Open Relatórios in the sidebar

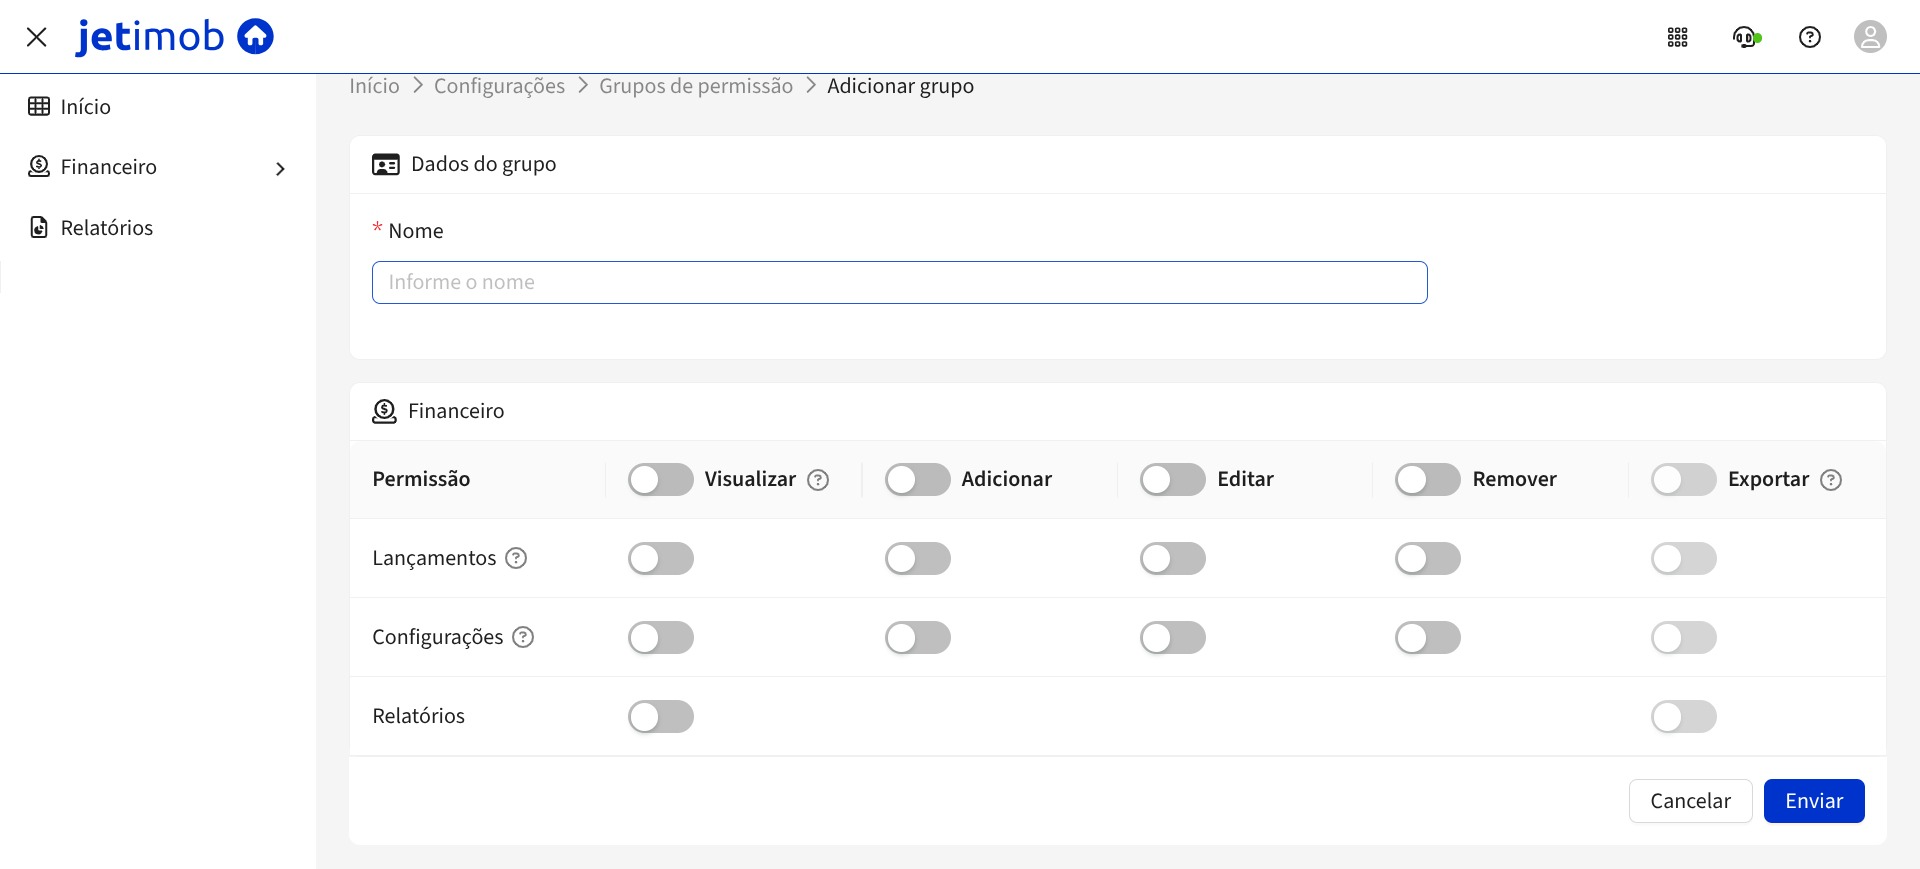pos(106,228)
